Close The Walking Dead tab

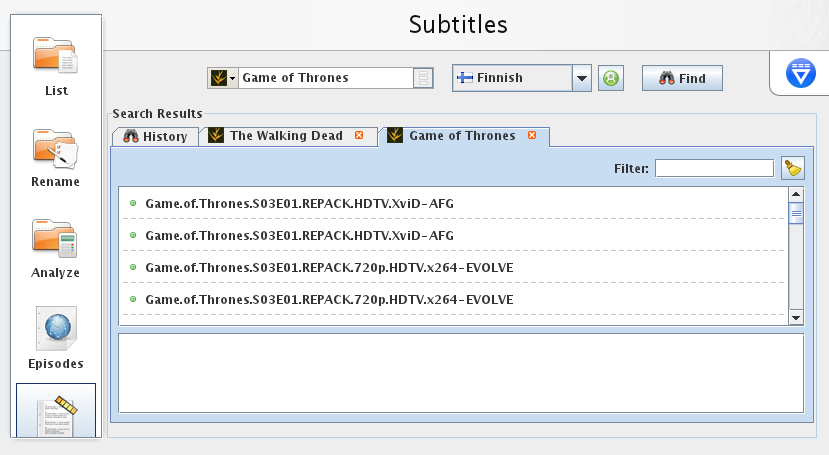(359, 135)
